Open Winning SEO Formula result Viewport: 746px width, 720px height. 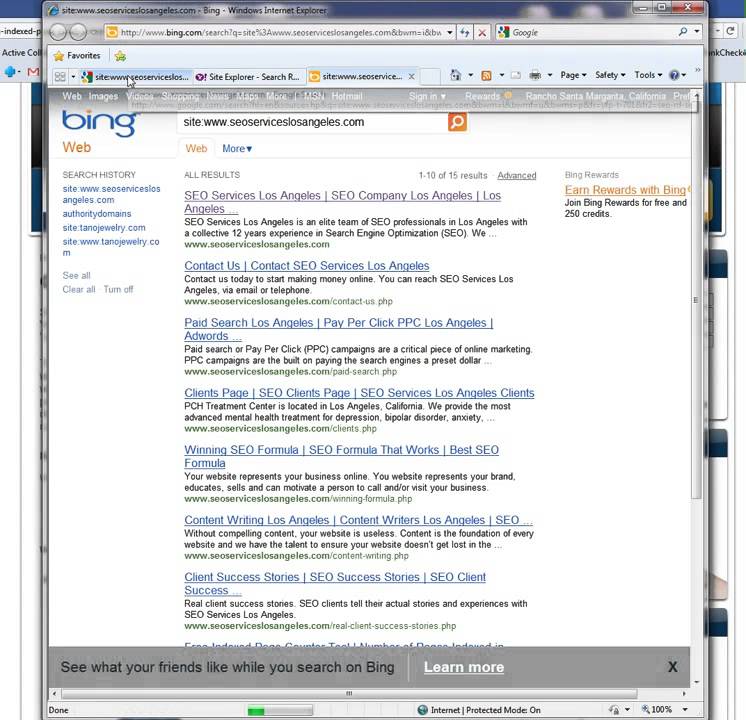coord(342,456)
